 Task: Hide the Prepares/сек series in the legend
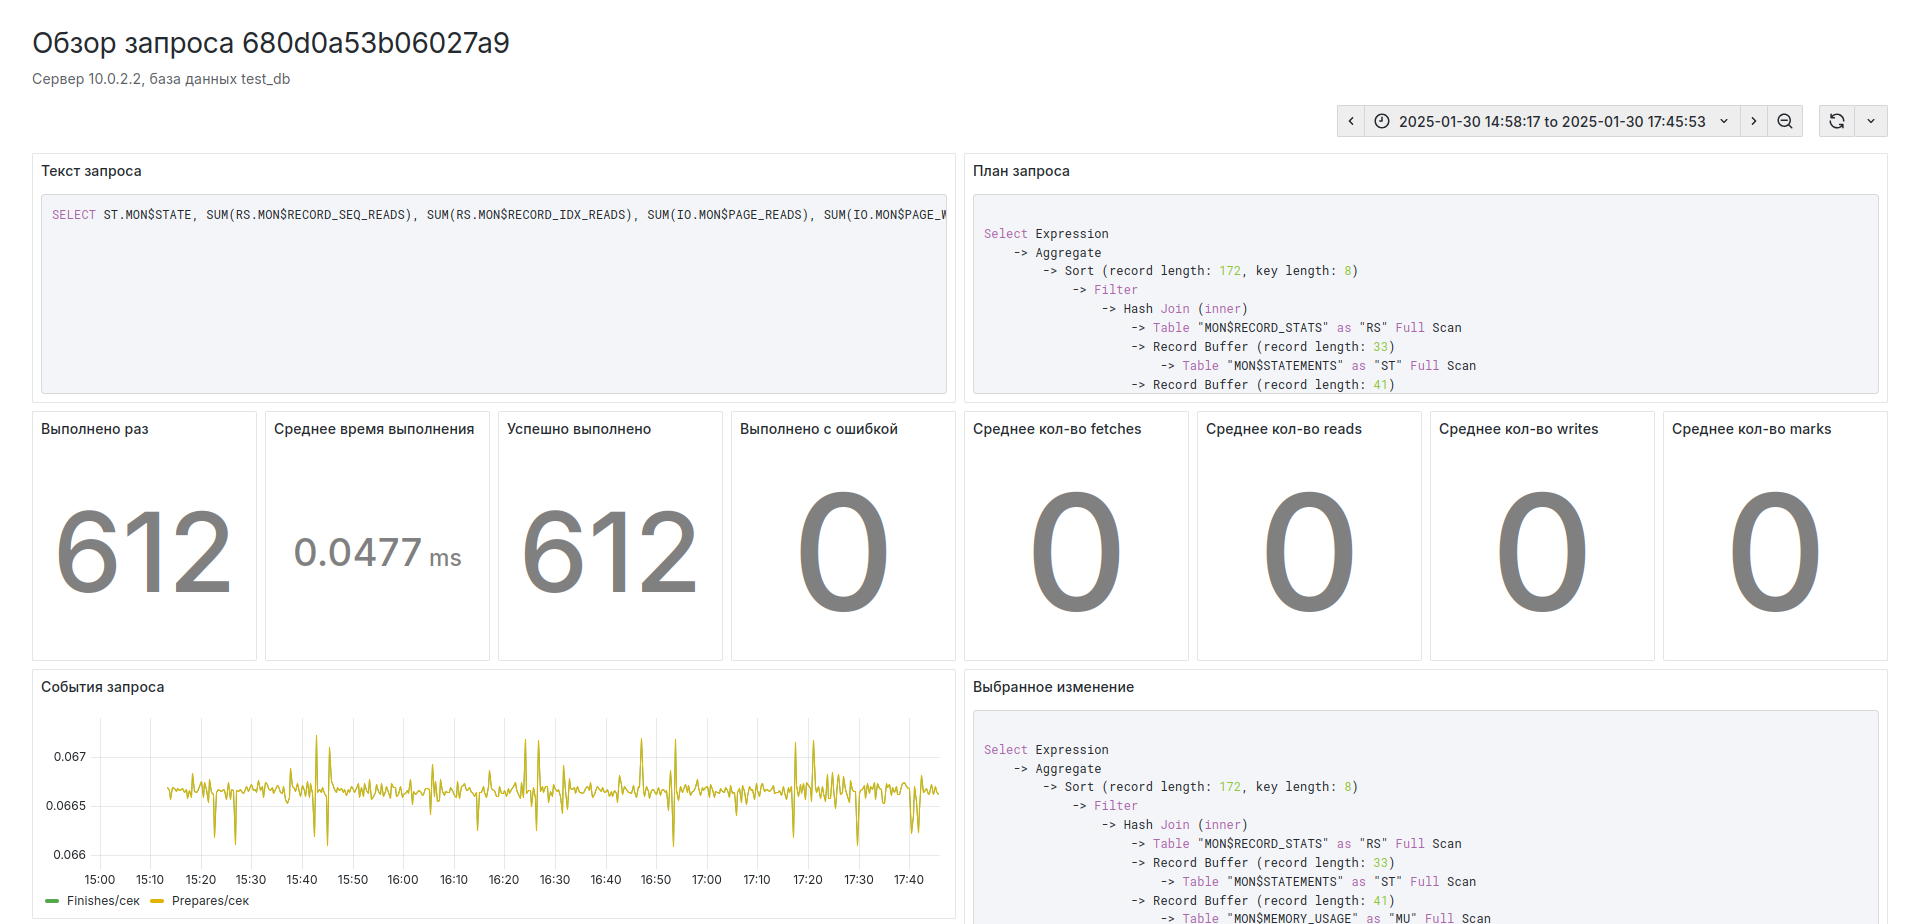pos(208,900)
